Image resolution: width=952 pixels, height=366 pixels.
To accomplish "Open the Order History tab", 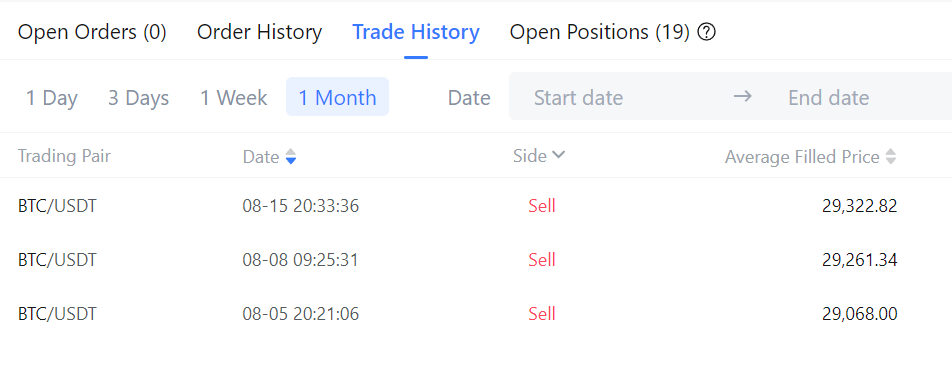I will [259, 32].
